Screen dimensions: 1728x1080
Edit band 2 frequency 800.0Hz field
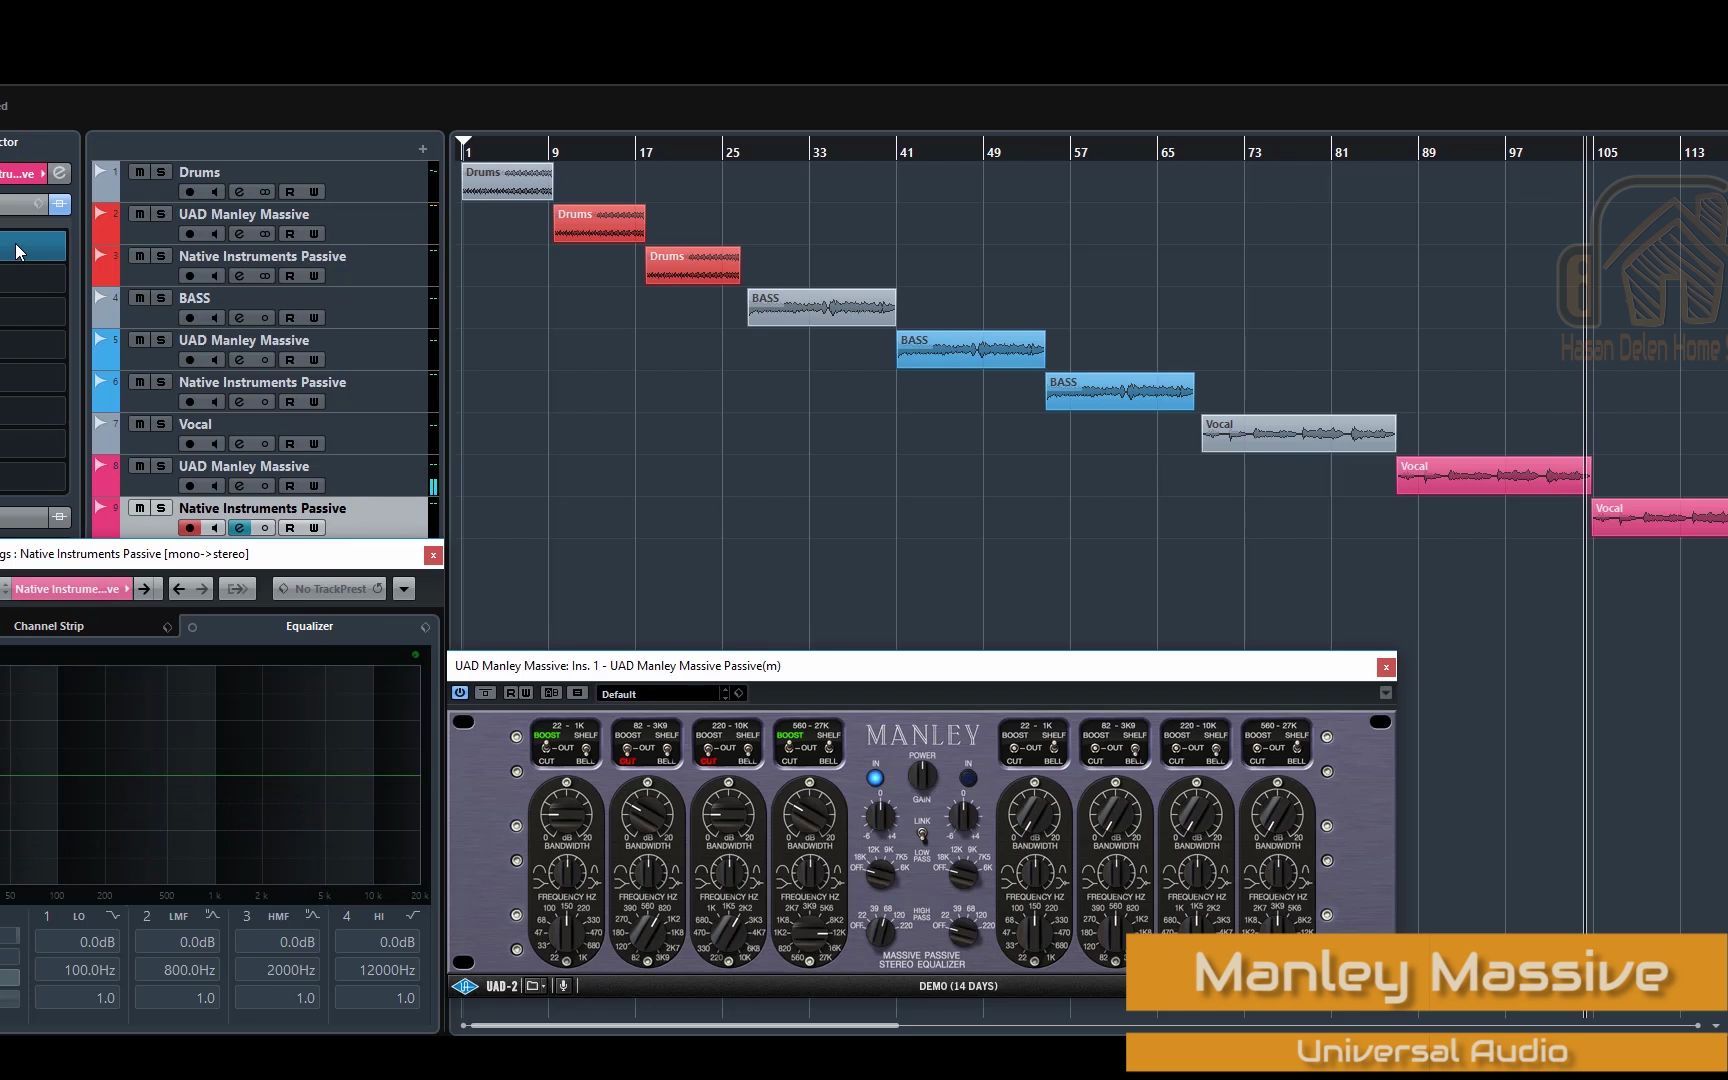pyautogui.click(x=178, y=970)
